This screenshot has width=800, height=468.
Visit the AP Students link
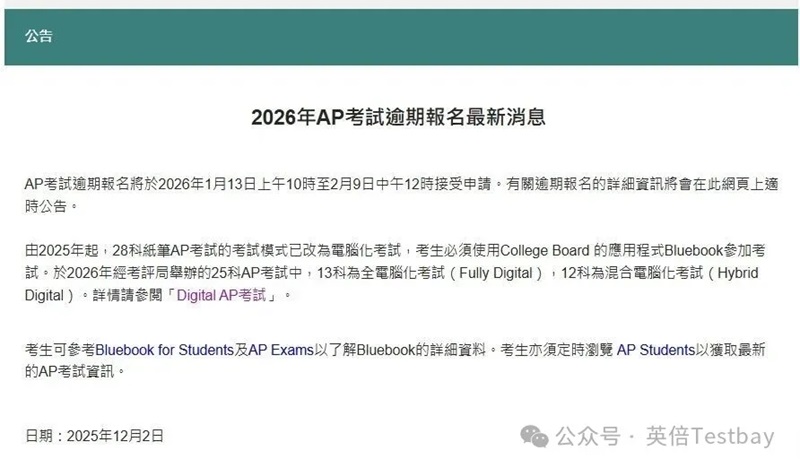click(x=656, y=351)
